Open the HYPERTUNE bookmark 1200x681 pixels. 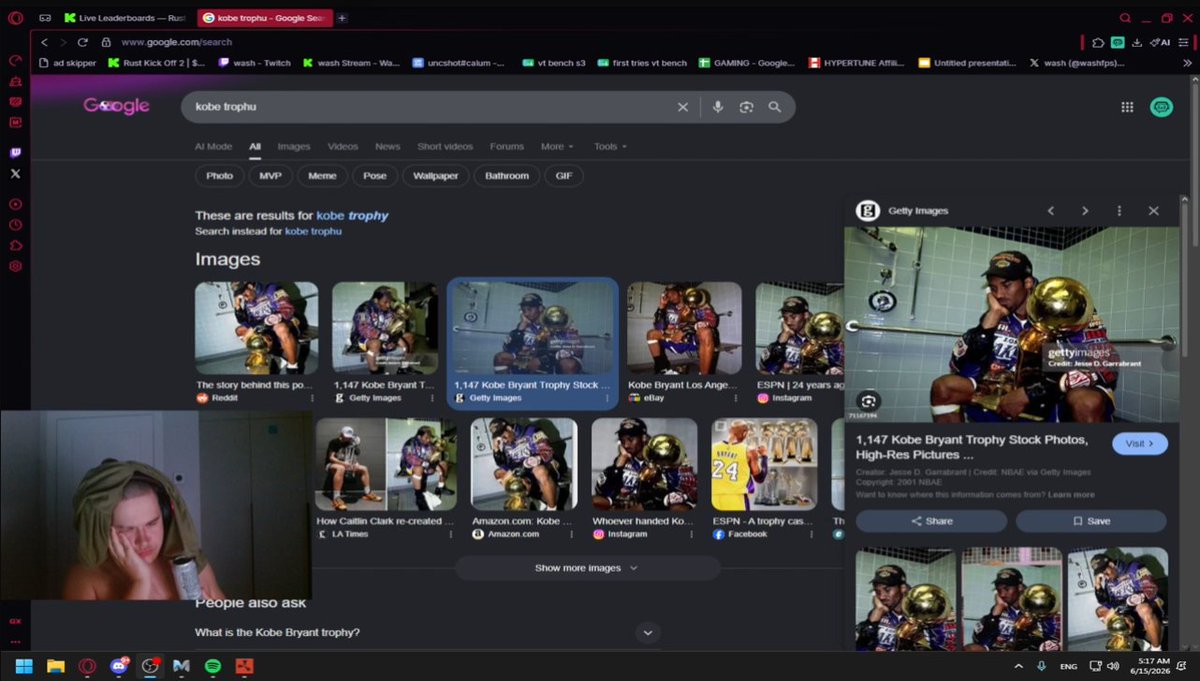pos(856,62)
